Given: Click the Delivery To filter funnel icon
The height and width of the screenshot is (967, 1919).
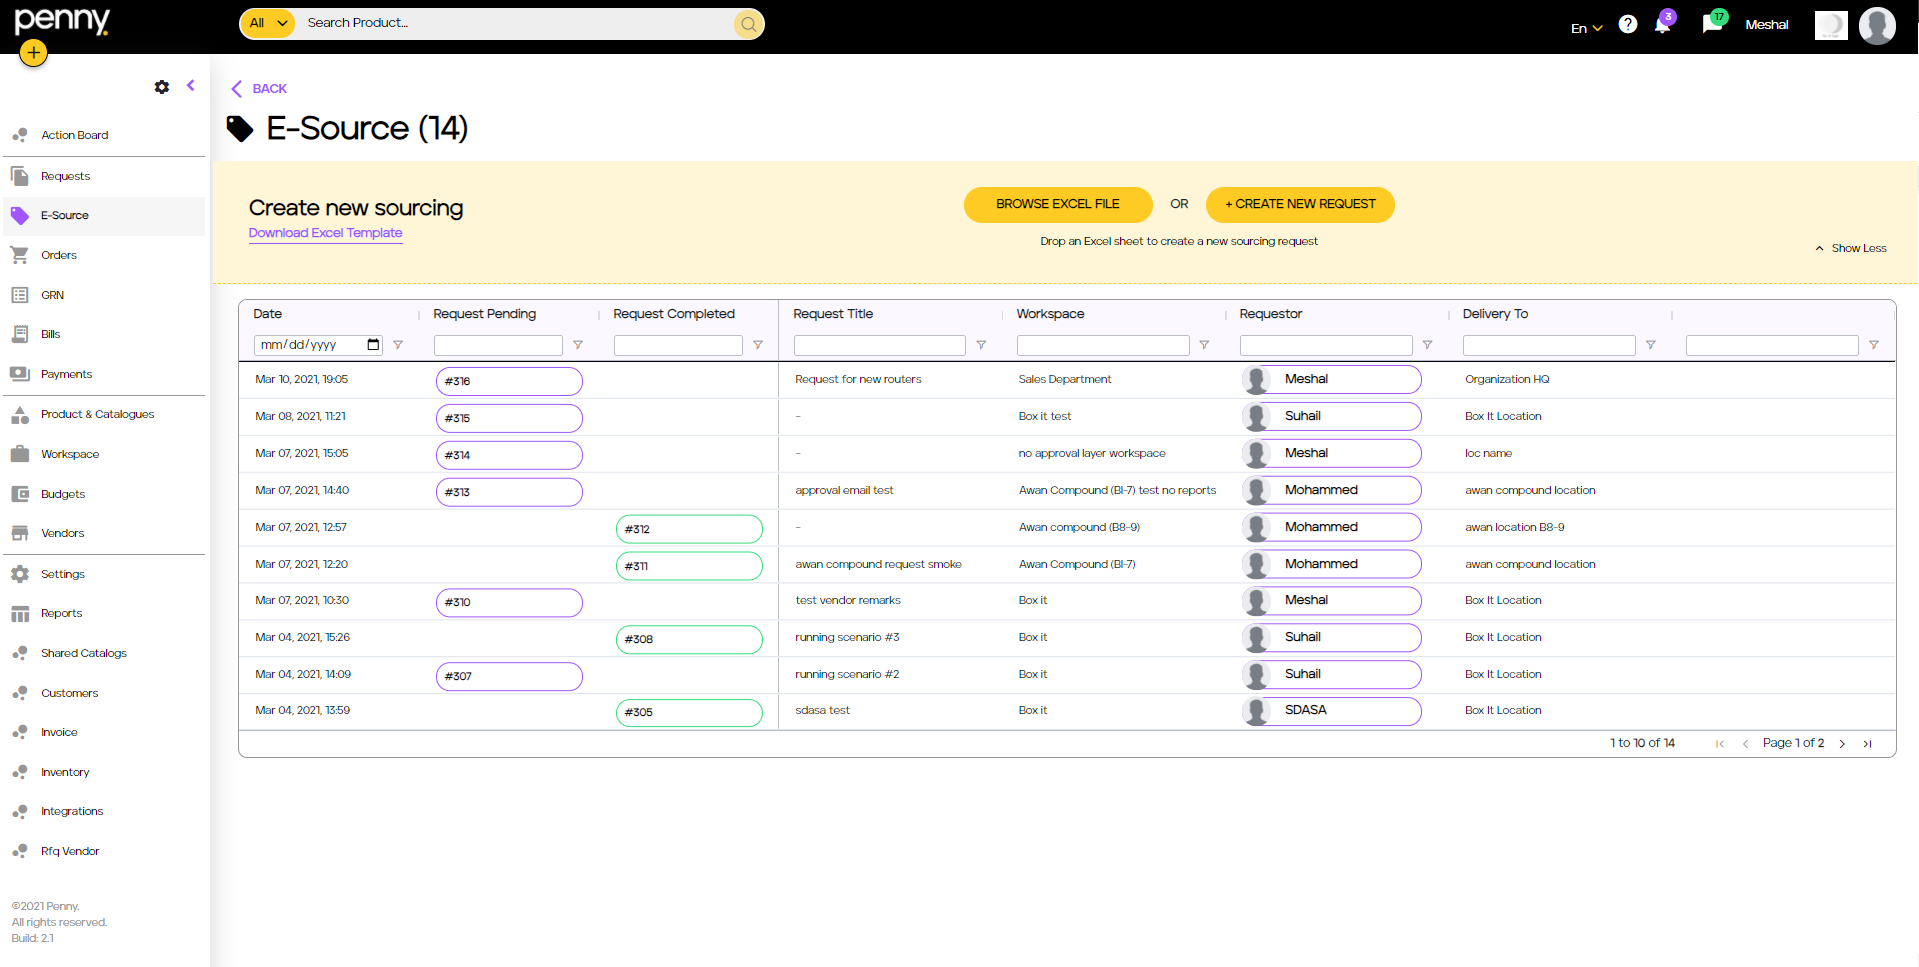Looking at the screenshot, I should click(1650, 345).
